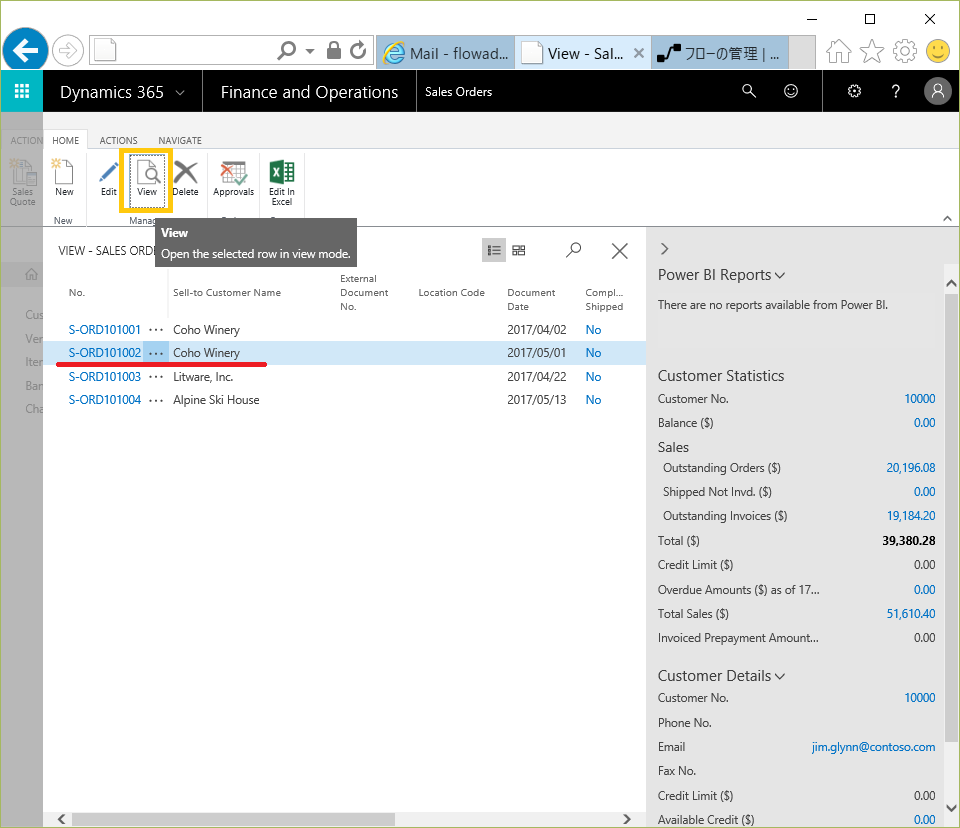Open order S-ORD101003 link

[x=105, y=377]
